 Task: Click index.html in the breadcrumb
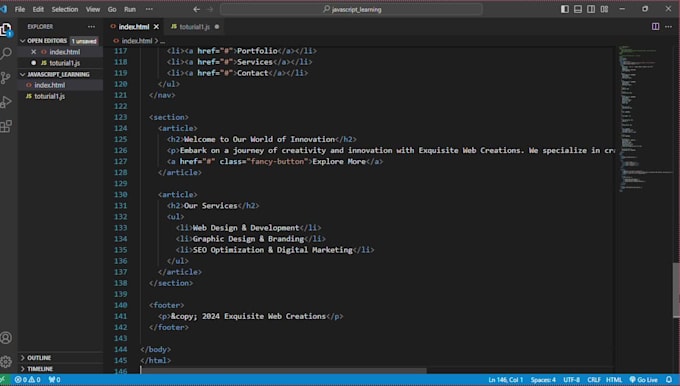[137, 41]
